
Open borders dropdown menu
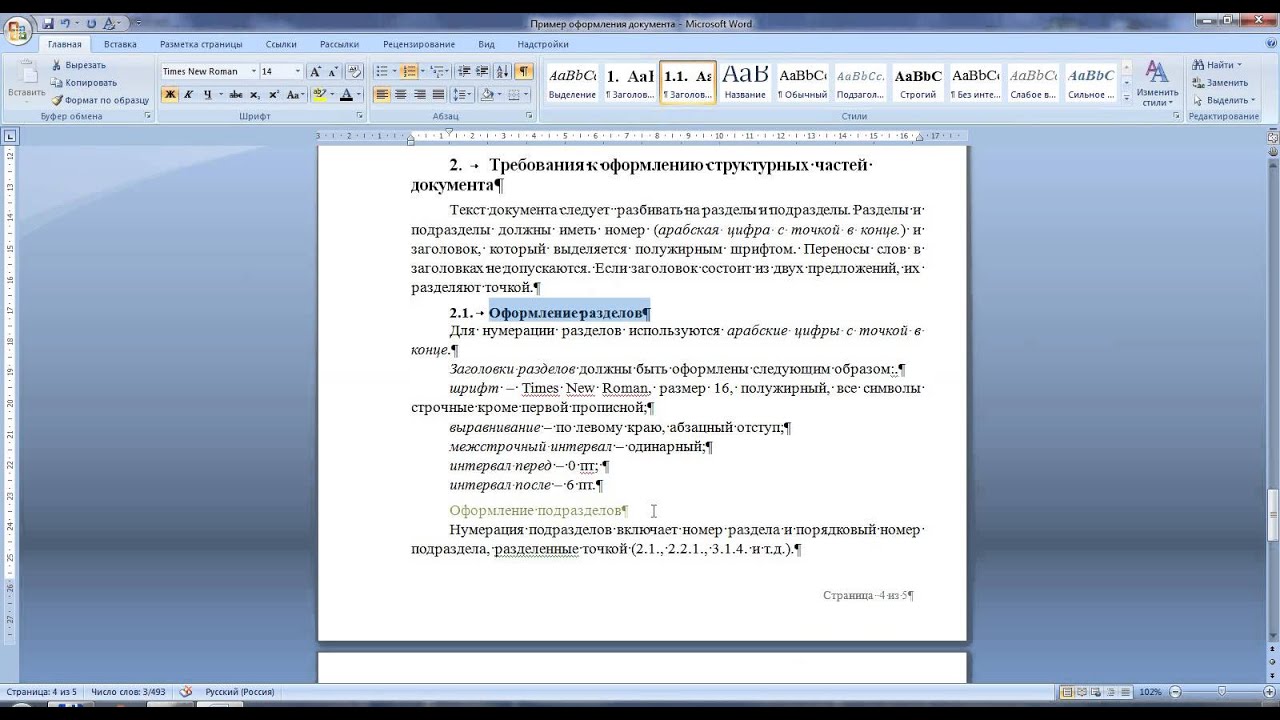click(x=527, y=95)
